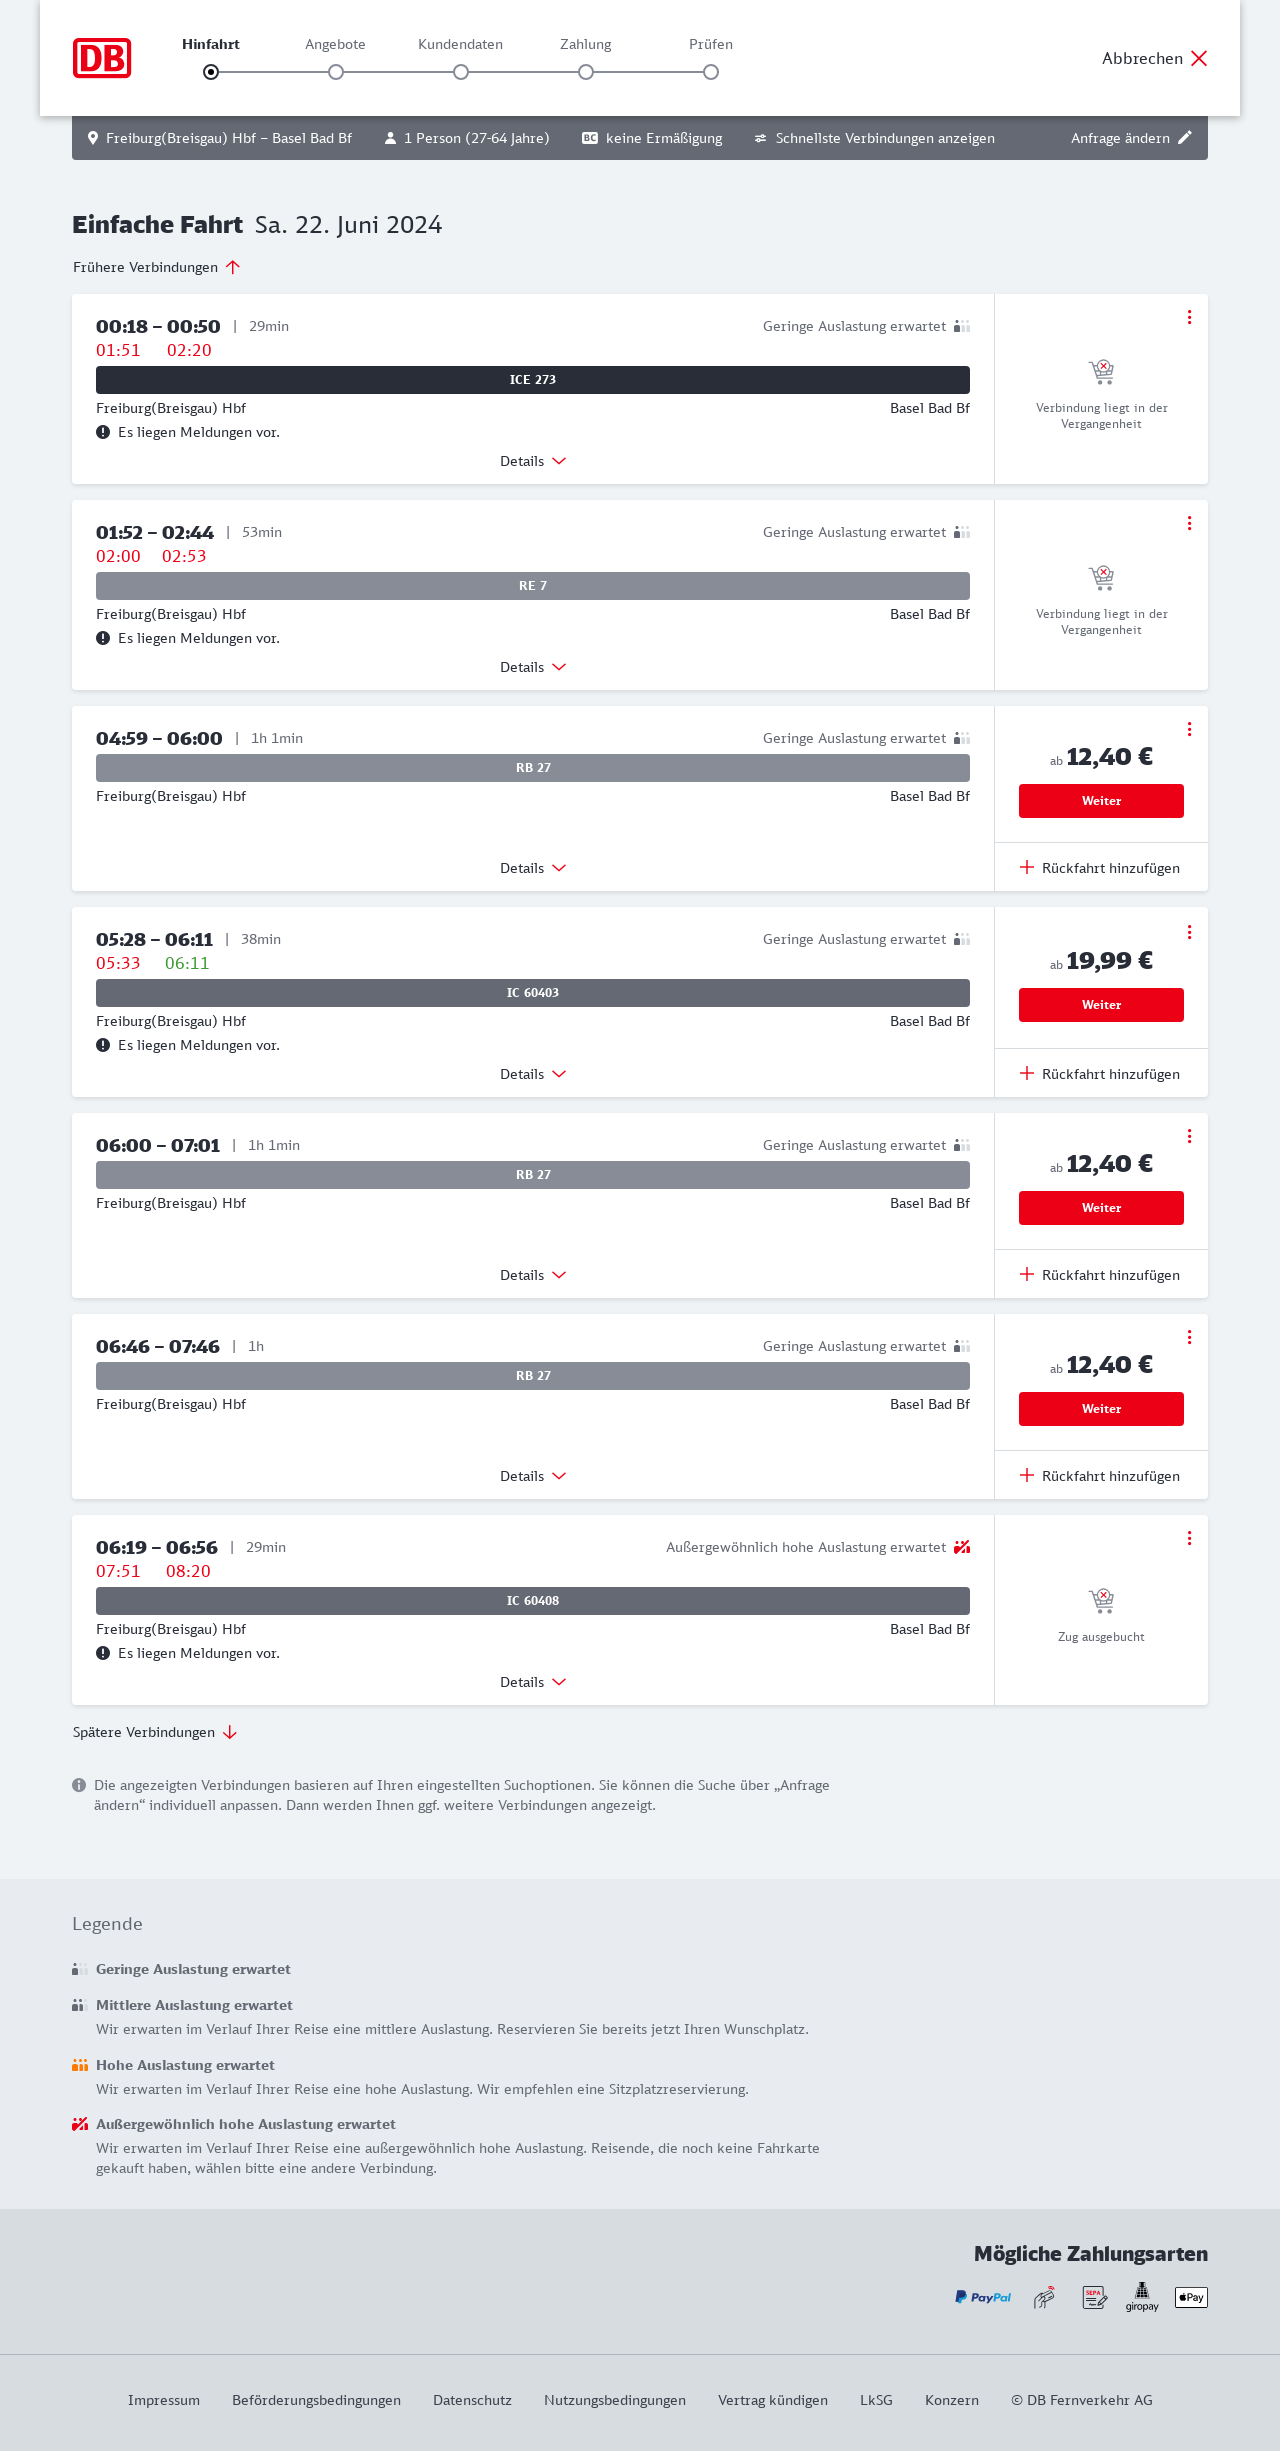Click the Apple Pay icon
Screen dimensions: 1280x2451
click(1191, 2297)
